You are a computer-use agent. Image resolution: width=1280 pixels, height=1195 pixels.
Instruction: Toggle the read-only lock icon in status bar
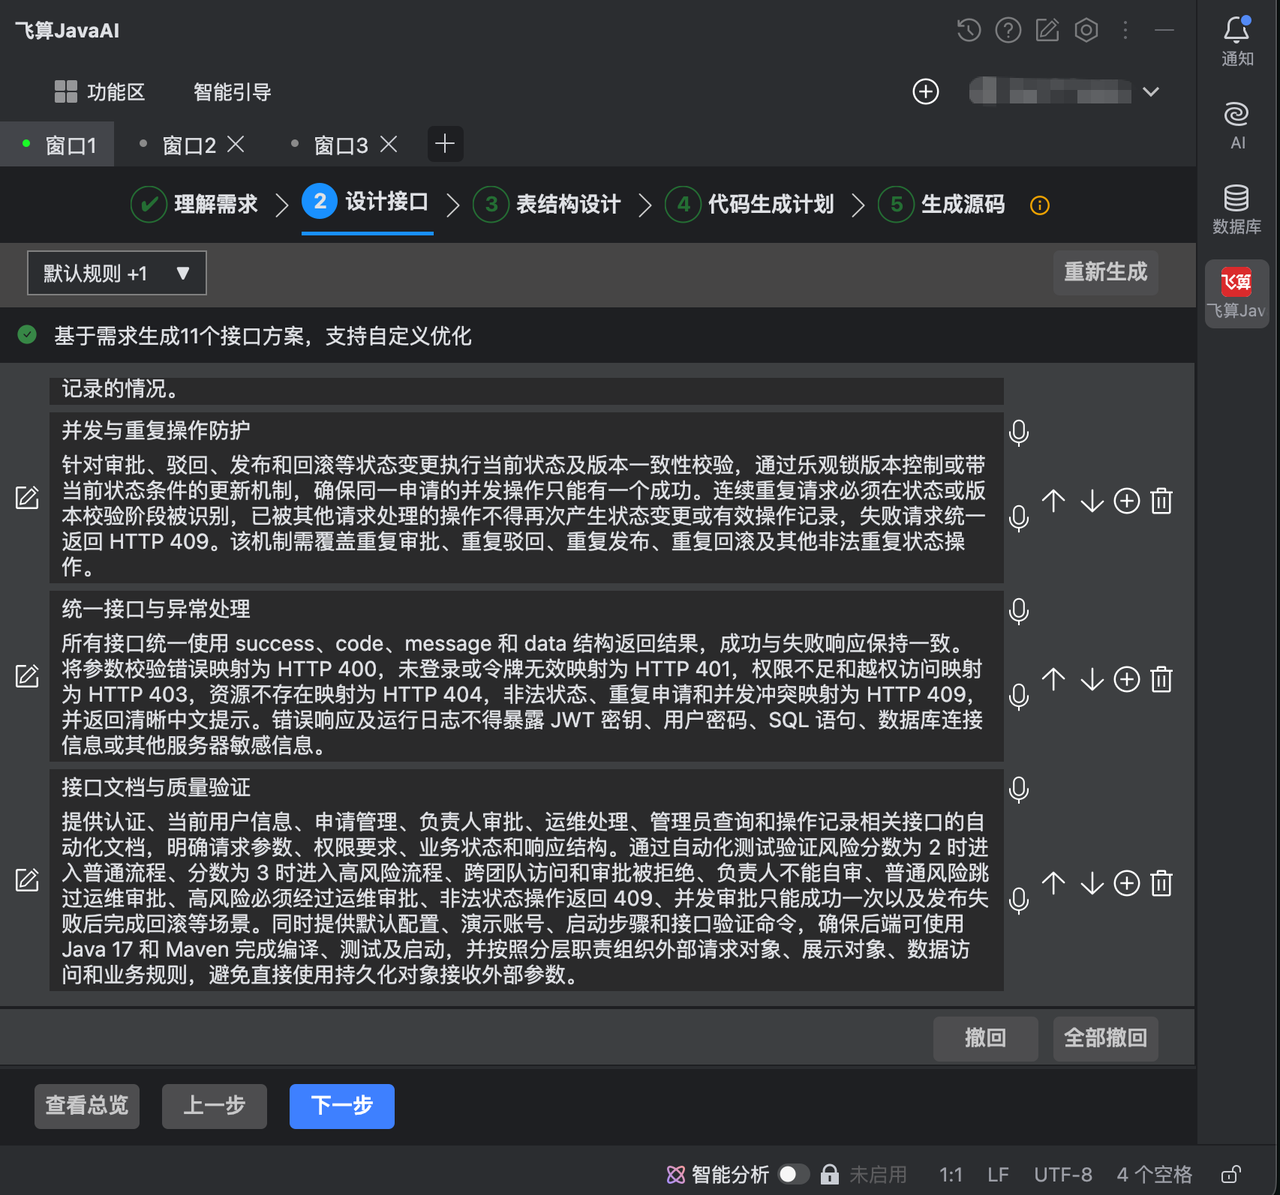1231,1174
